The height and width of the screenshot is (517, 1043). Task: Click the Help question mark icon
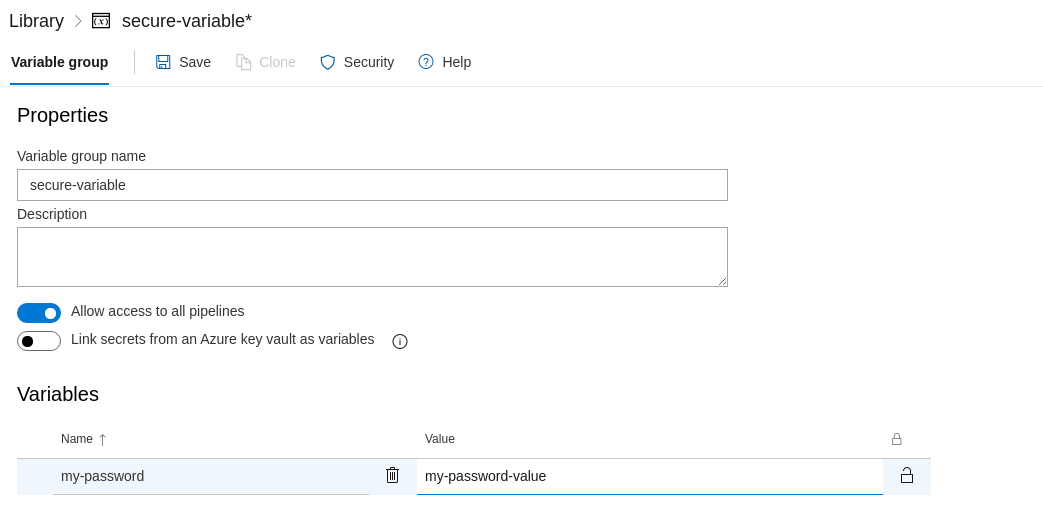click(426, 62)
